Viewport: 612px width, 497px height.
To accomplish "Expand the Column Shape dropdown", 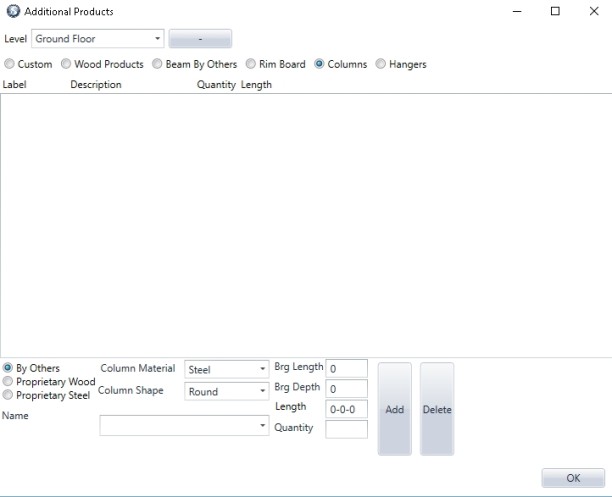I will click(227, 392).
